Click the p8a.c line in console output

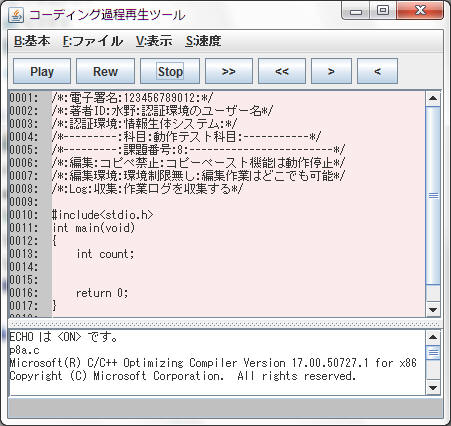(x=24, y=350)
